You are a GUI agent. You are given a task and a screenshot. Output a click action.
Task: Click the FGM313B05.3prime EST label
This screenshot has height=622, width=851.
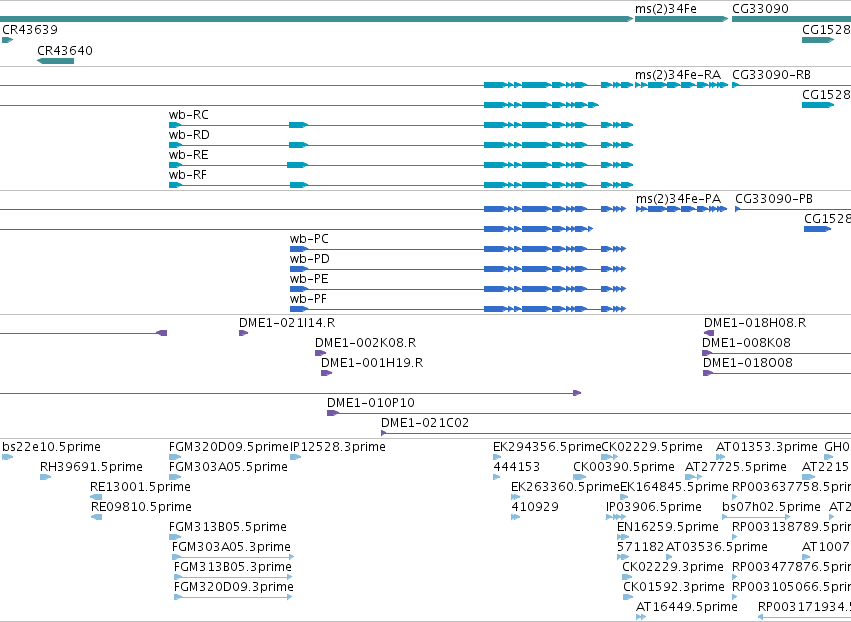point(233,568)
